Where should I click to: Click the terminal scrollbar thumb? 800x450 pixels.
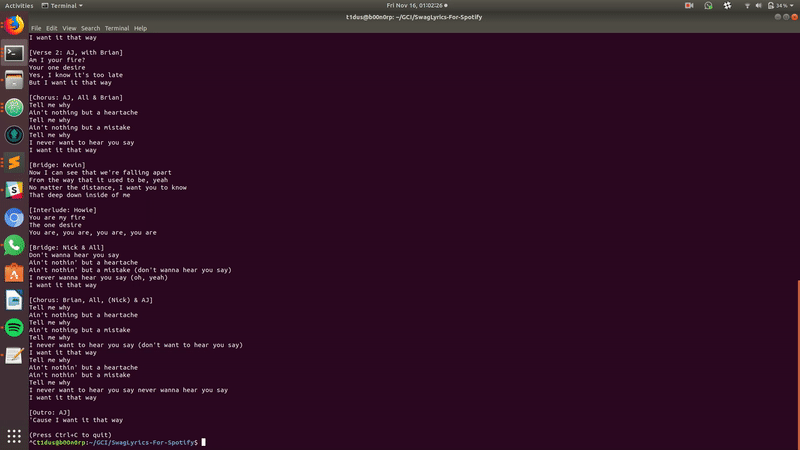coord(798,364)
